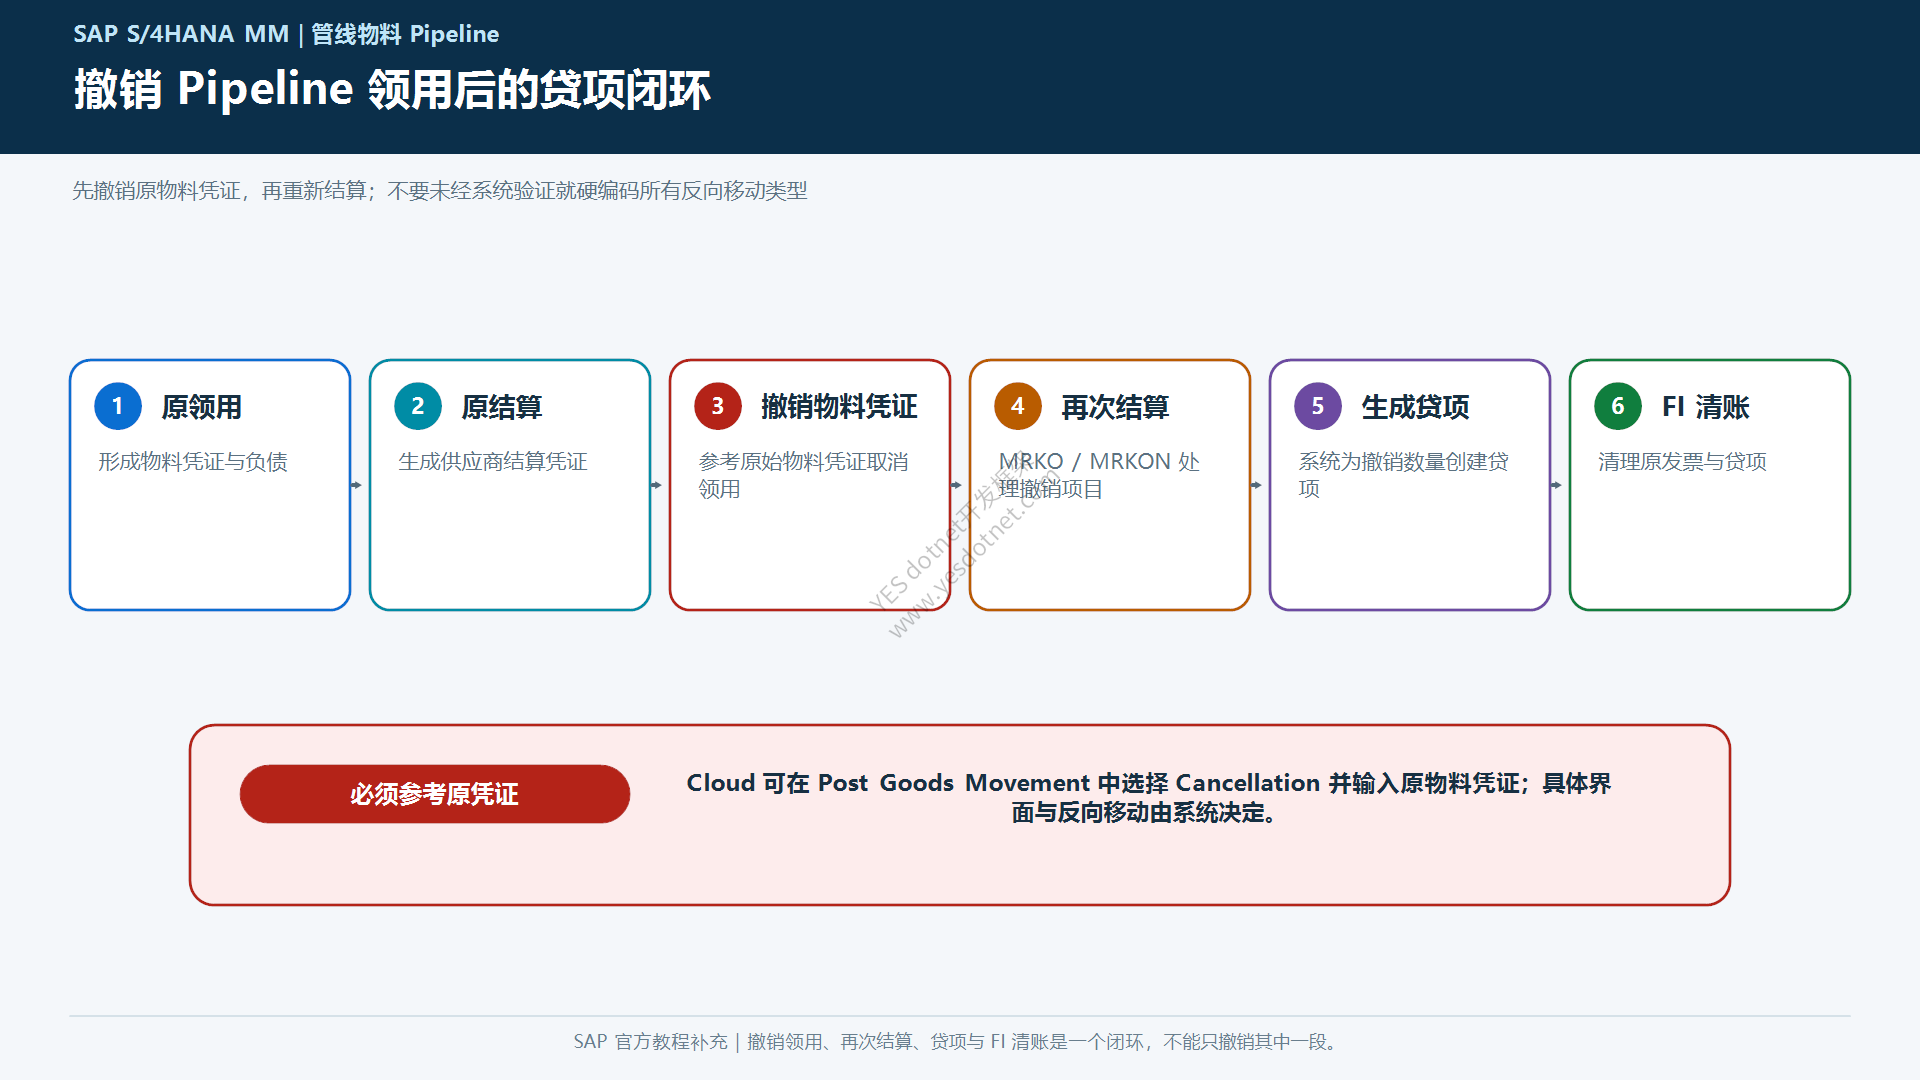Click the blue step 1 circle
The image size is (1920, 1080).
118,406
